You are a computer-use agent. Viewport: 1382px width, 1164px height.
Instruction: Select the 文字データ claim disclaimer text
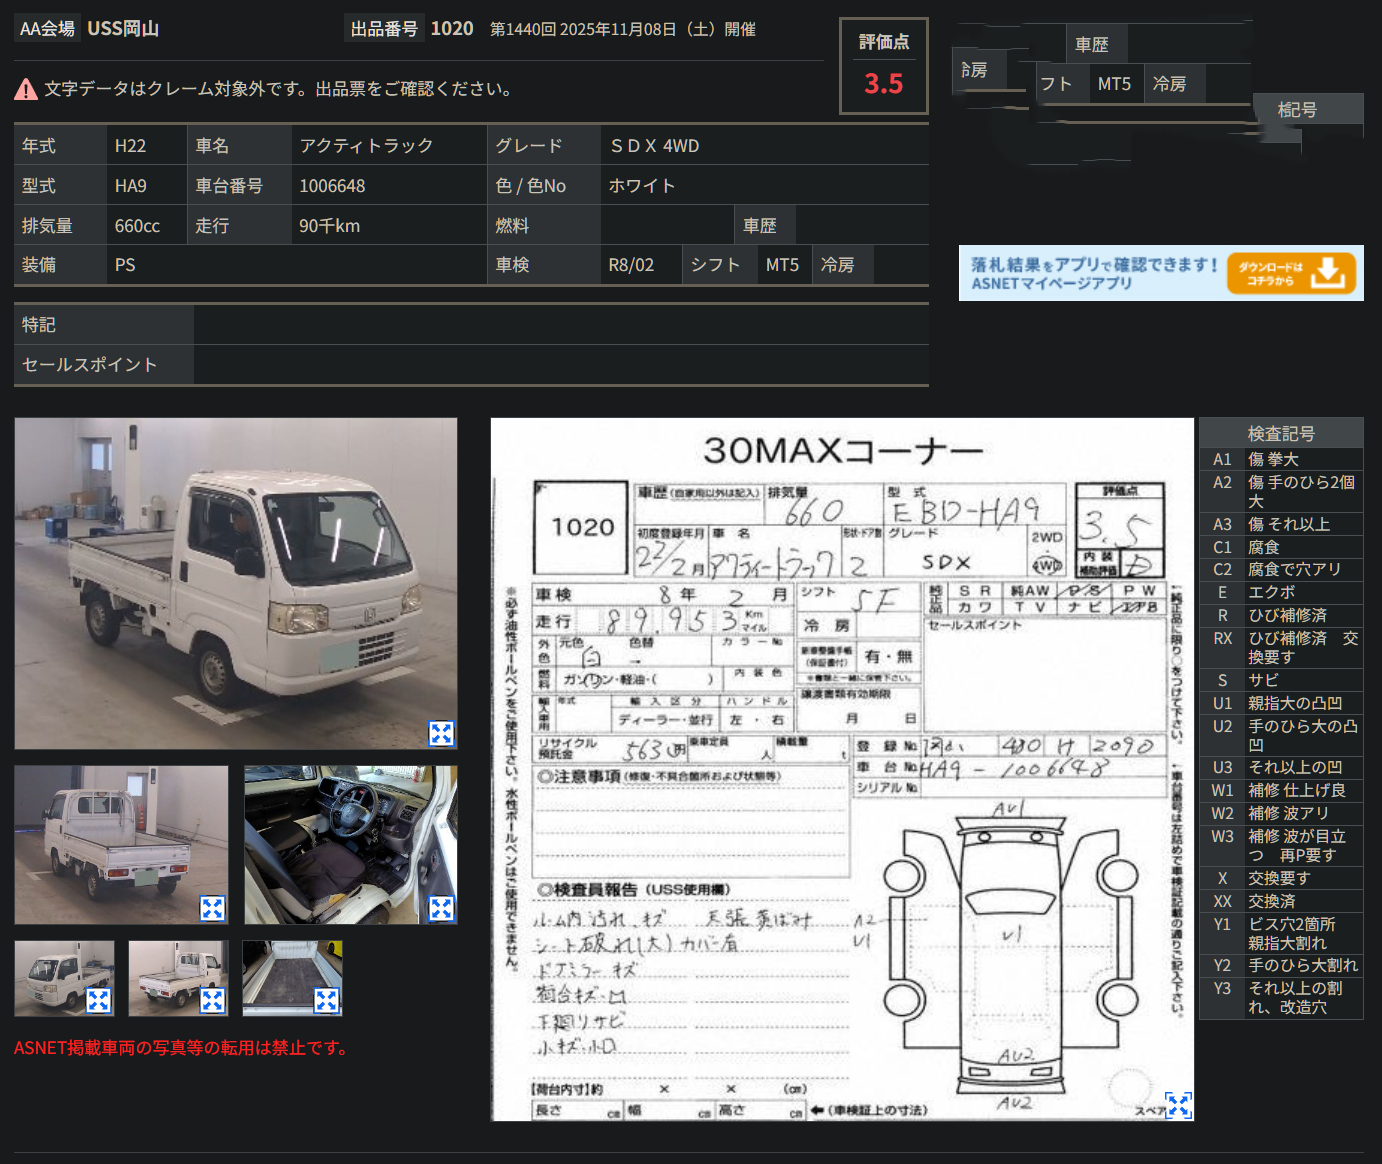[x=280, y=89]
